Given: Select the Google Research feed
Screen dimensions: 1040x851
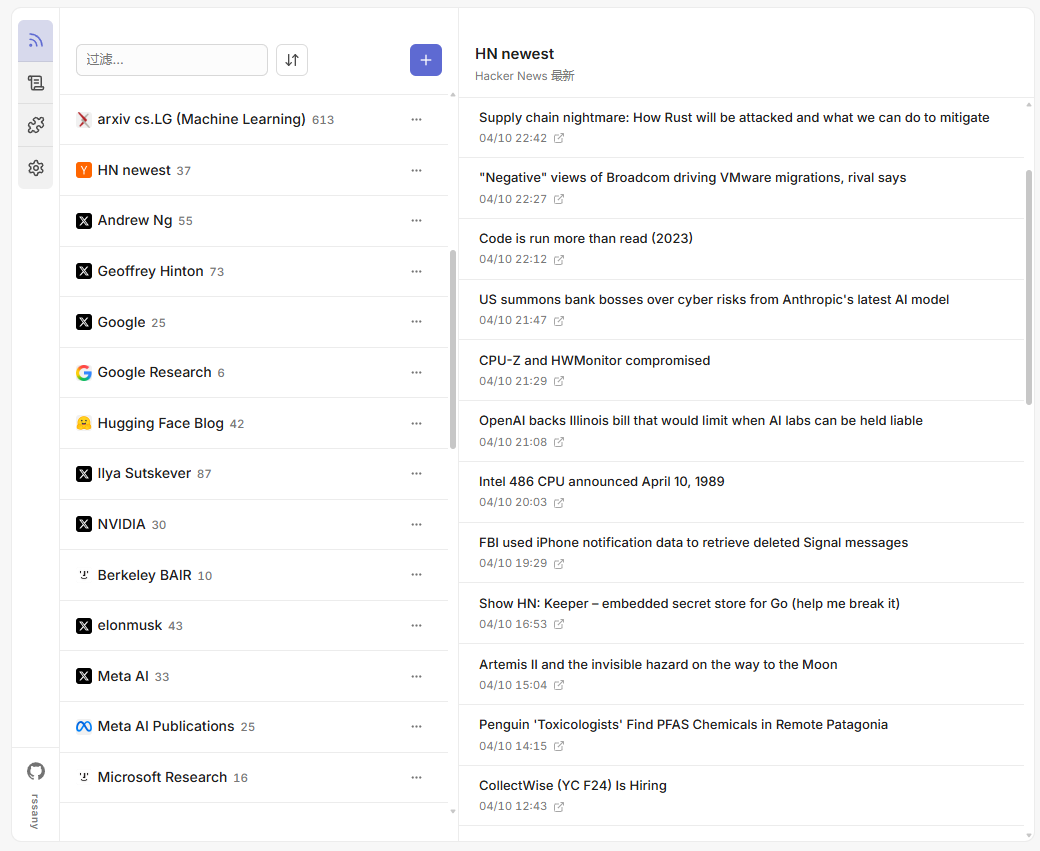Looking at the screenshot, I should [x=254, y=373].
